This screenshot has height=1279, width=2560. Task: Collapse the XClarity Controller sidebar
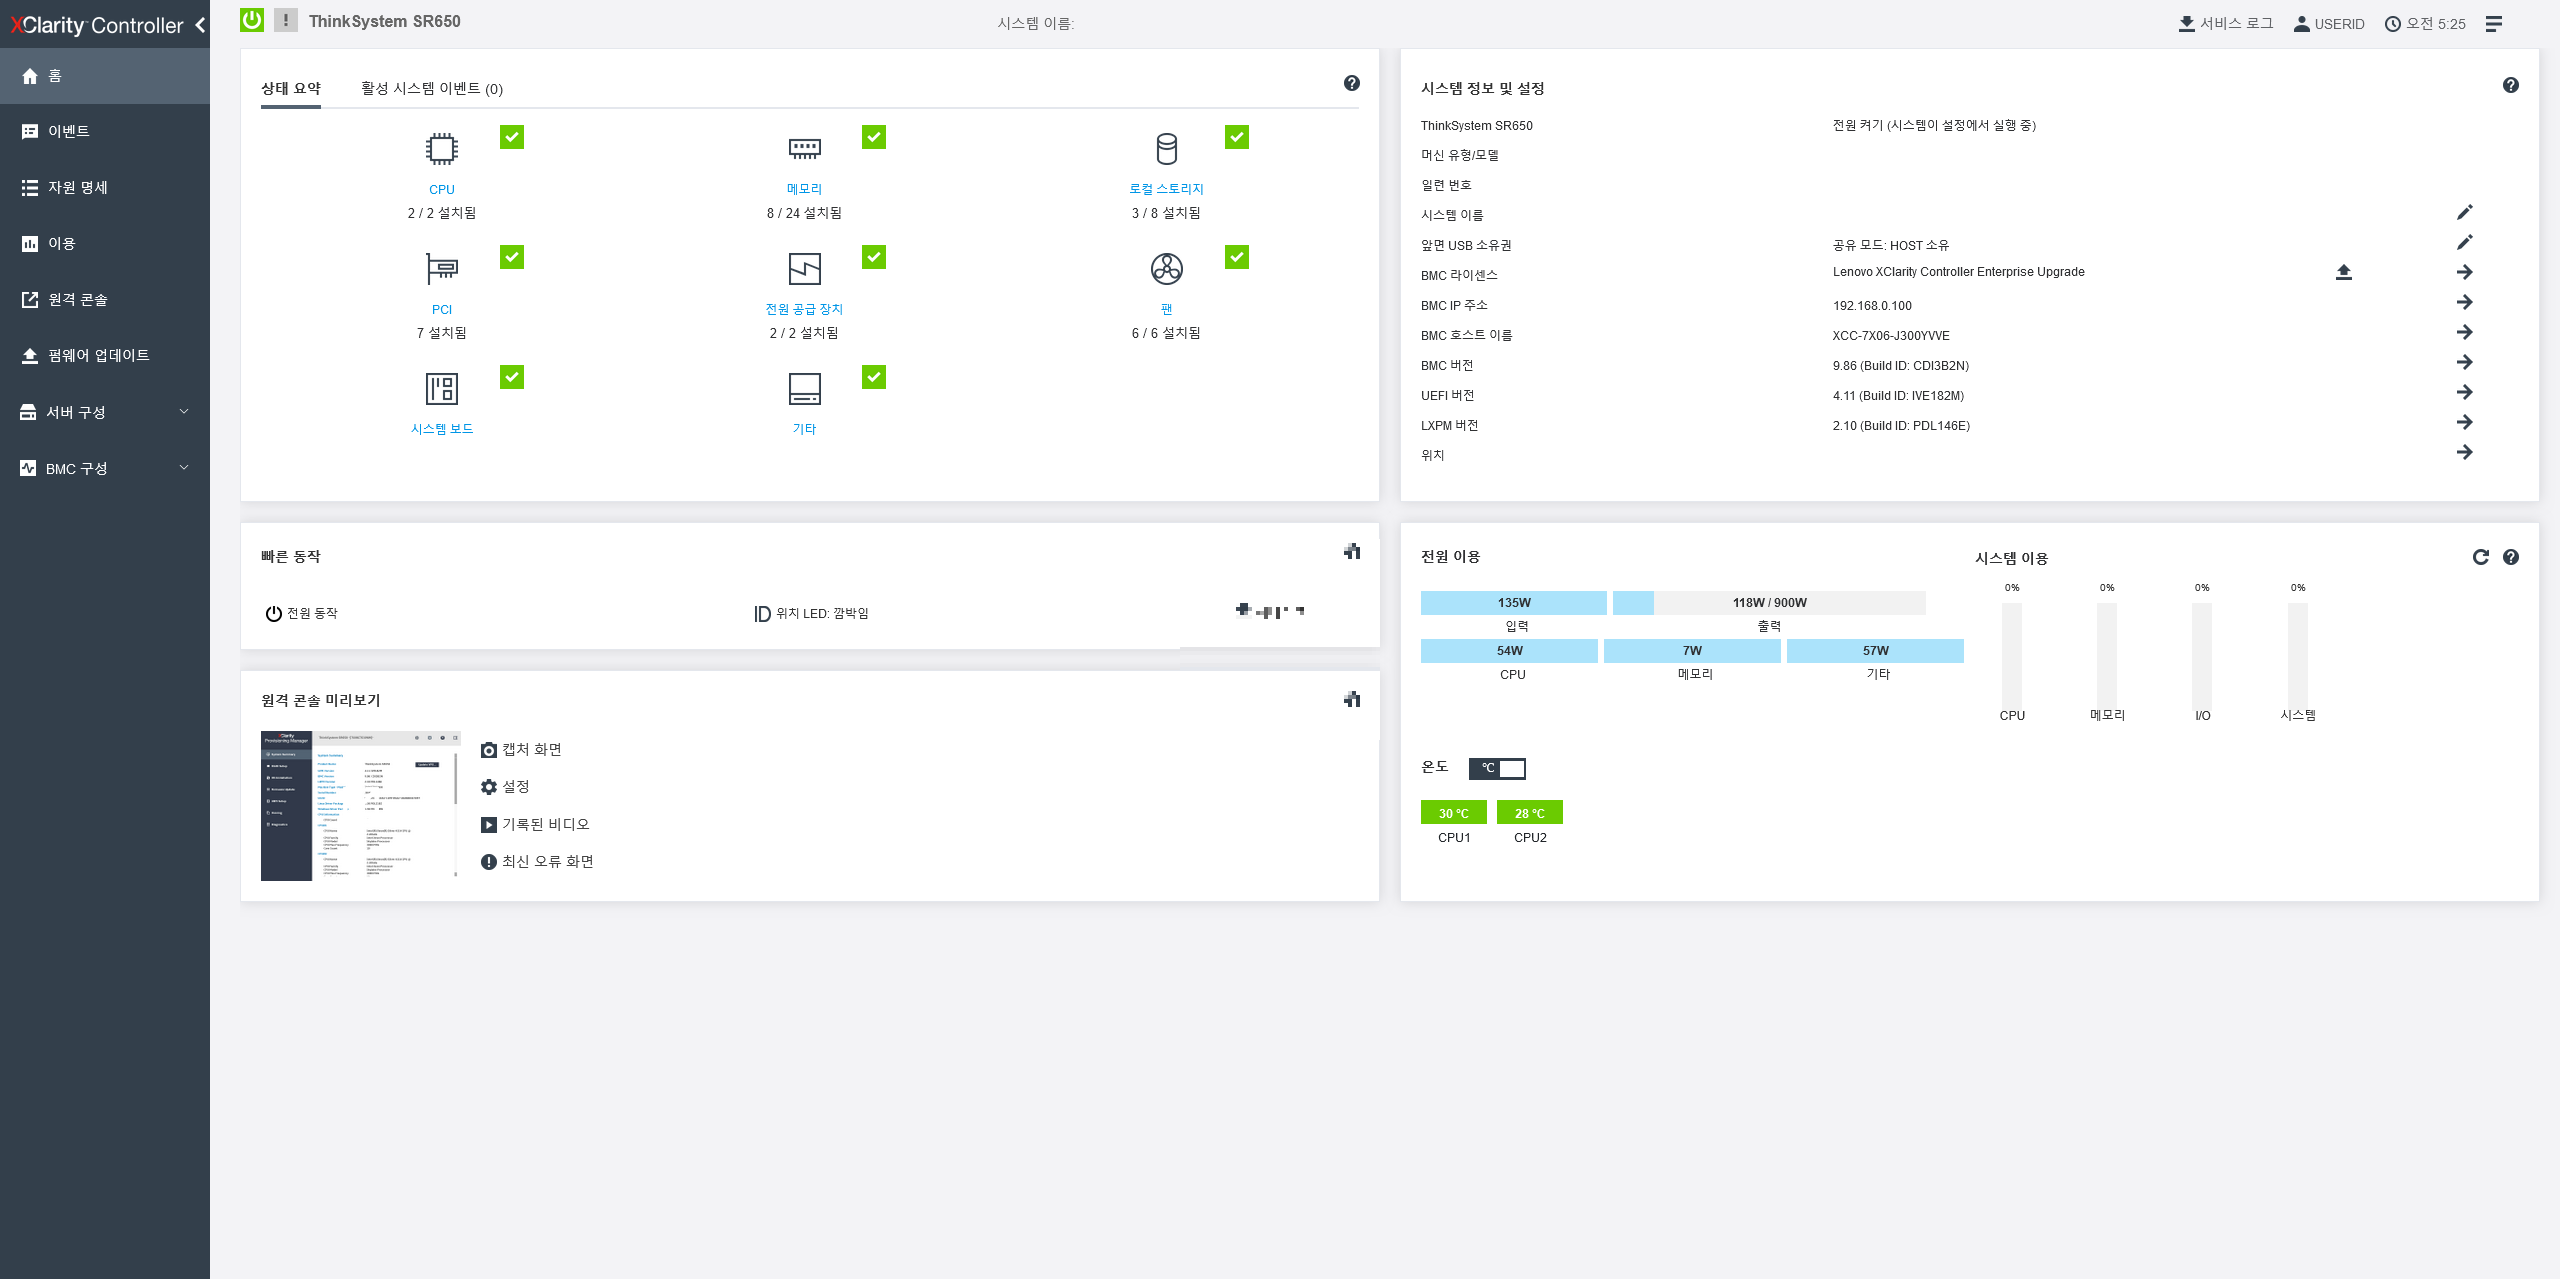click(200, 25)
